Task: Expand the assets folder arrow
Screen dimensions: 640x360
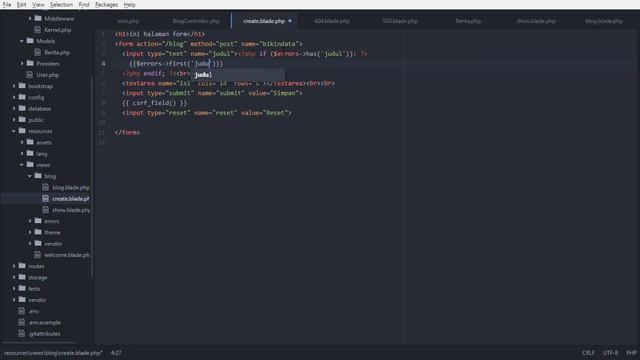Action: tap(22, 142)
